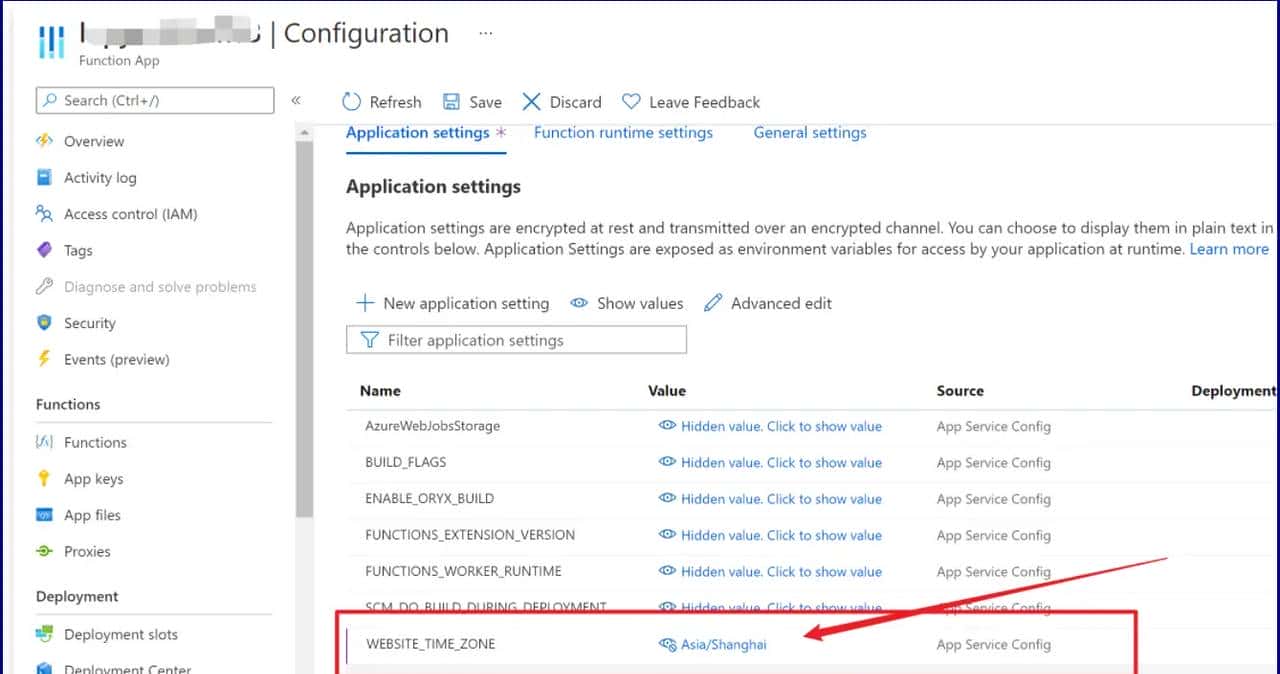Collapse the sidebar with the chevron
The height and width of the screenshot is (674, 1280).
296,100
